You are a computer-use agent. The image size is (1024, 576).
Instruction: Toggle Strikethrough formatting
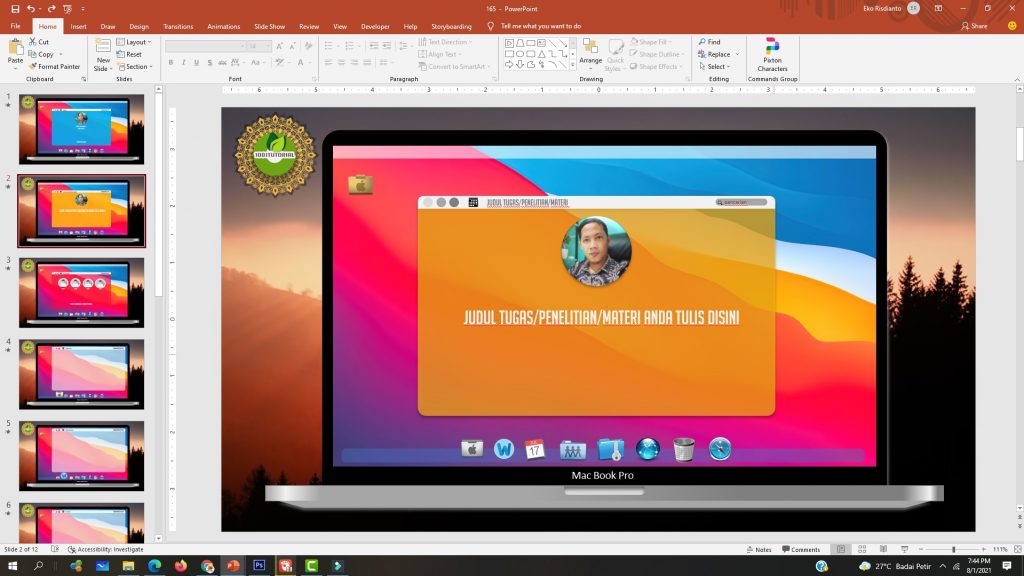coord(222,63)
